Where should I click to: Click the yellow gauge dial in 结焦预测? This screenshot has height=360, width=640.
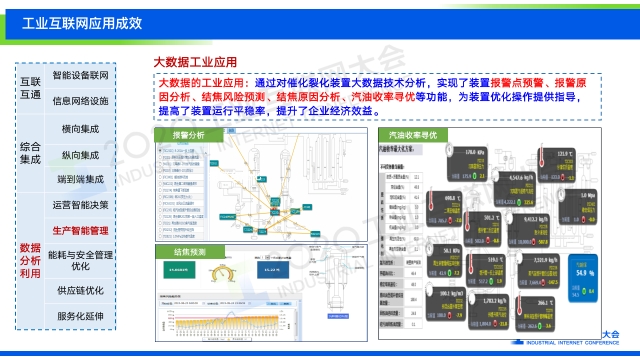223,273
